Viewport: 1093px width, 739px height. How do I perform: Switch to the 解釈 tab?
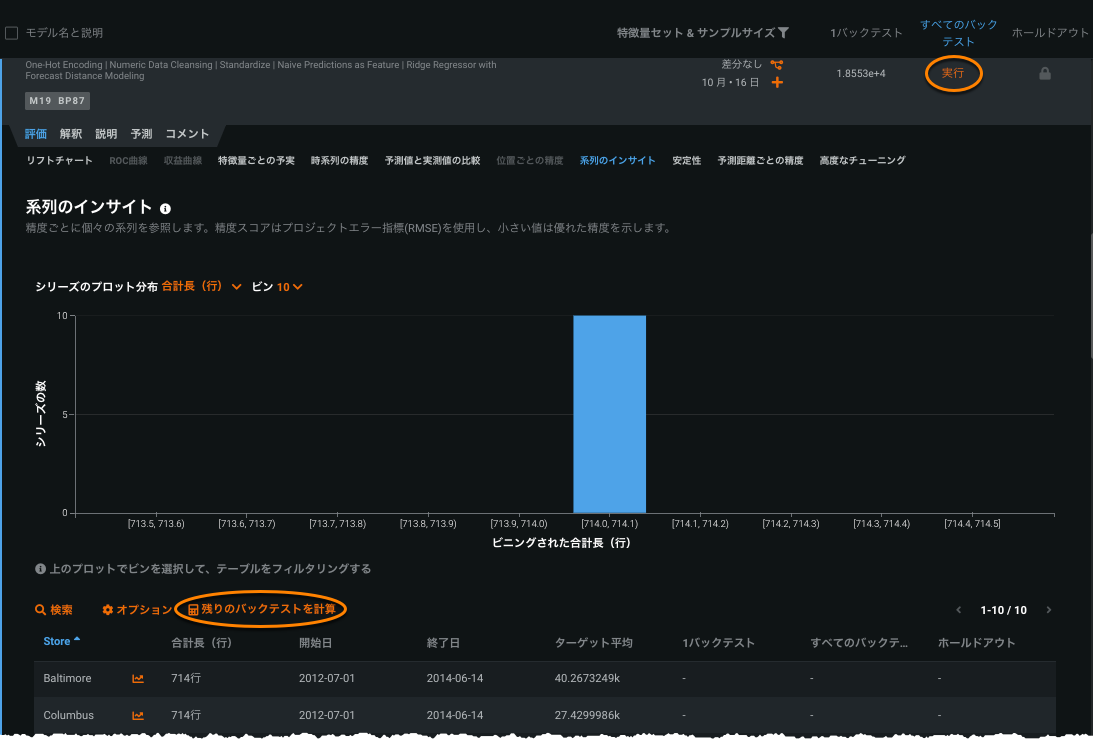click(71, 134)
